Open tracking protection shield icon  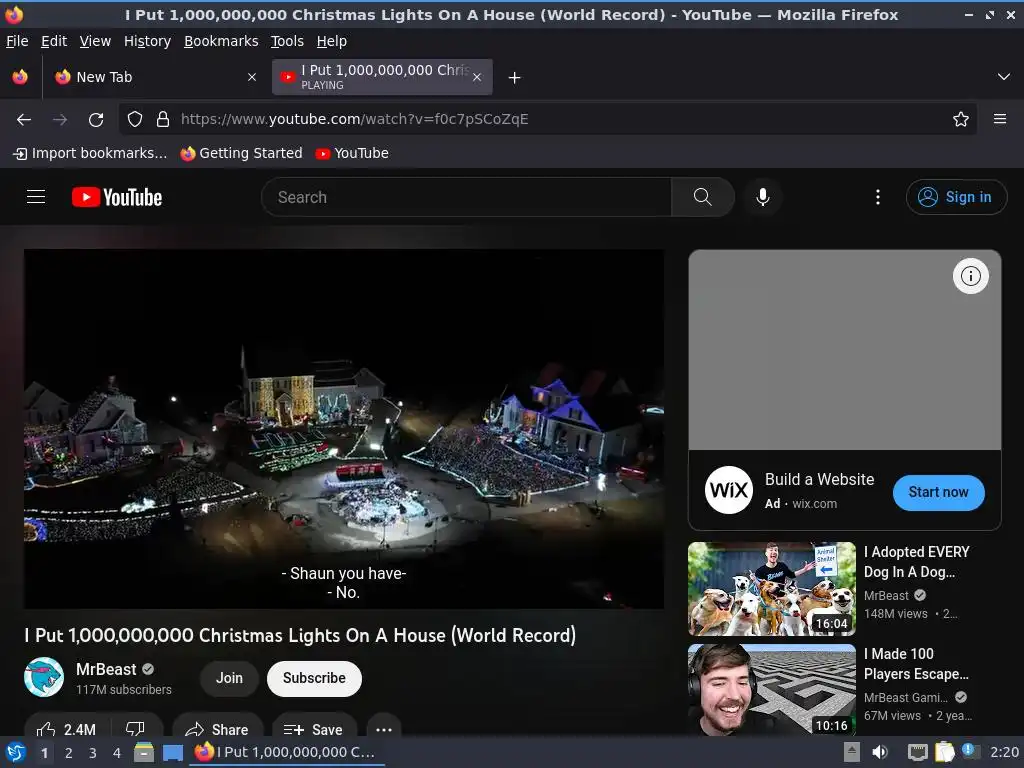(x=135, y=119)
